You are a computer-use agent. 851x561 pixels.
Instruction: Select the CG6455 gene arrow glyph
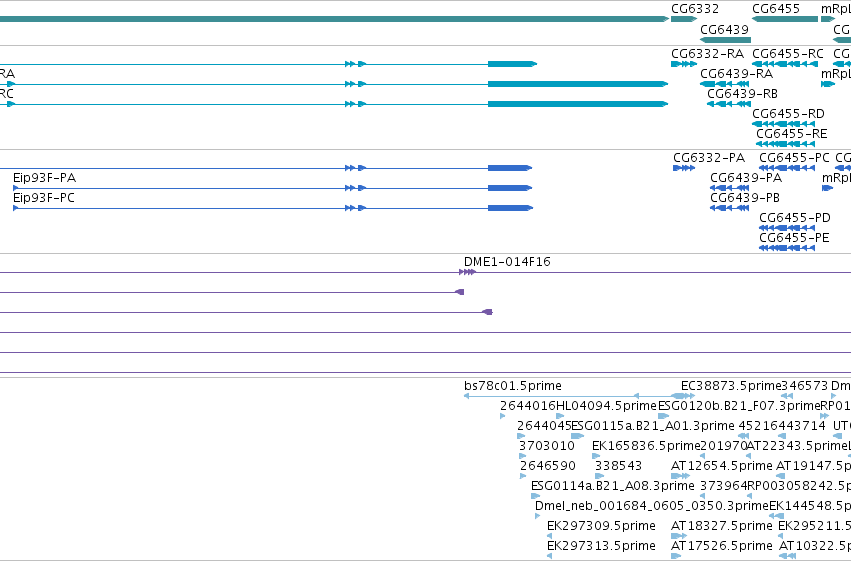coord(785,19)
